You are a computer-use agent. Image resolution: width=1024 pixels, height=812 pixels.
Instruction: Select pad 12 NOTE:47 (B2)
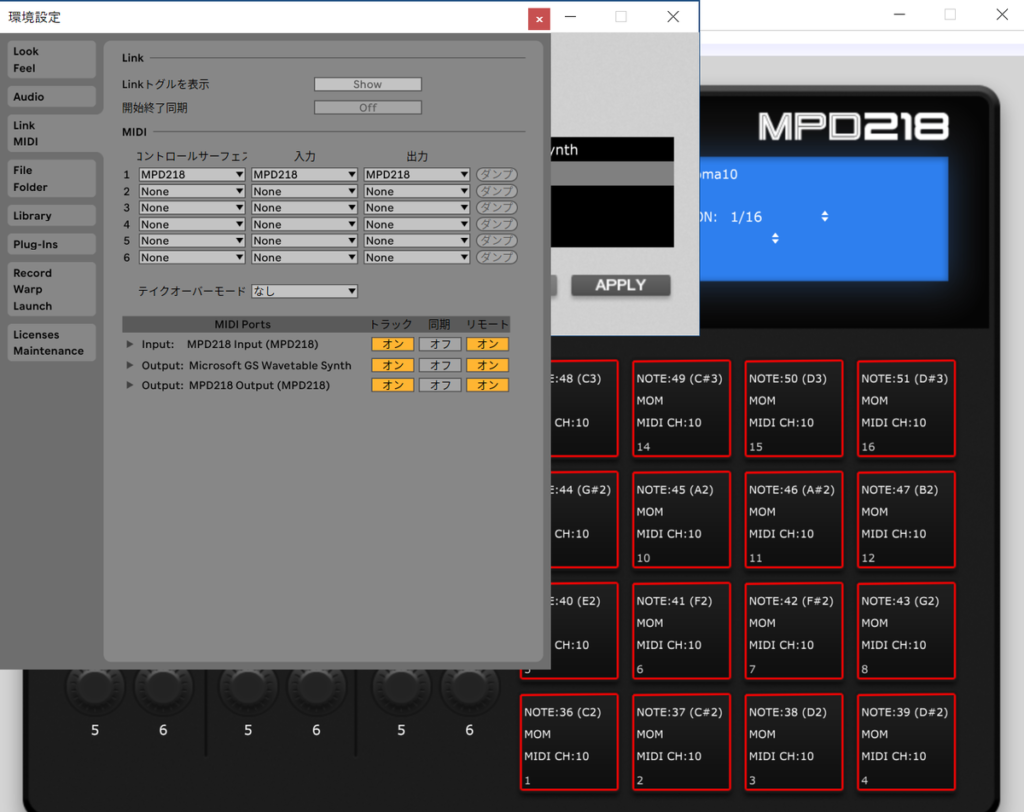click(906, 519)
